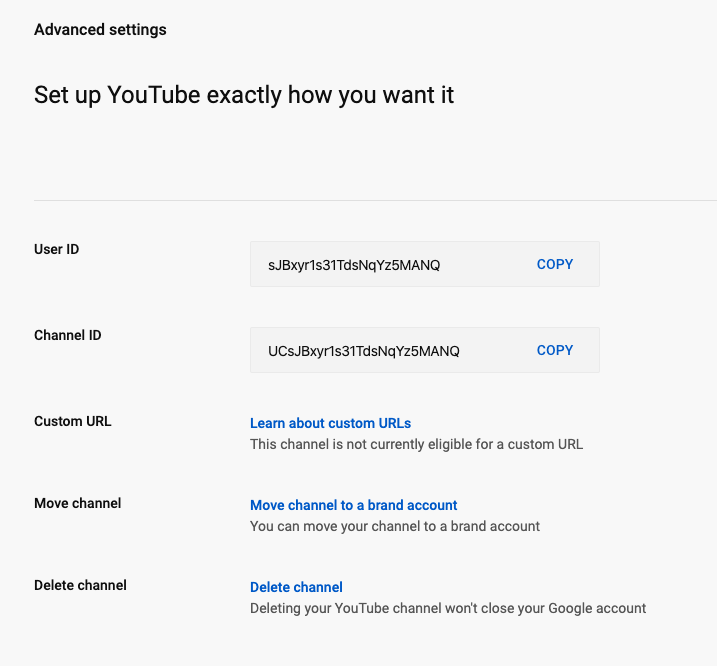
Task: Click the Advanced settings heading
Action: pos(100,30)
